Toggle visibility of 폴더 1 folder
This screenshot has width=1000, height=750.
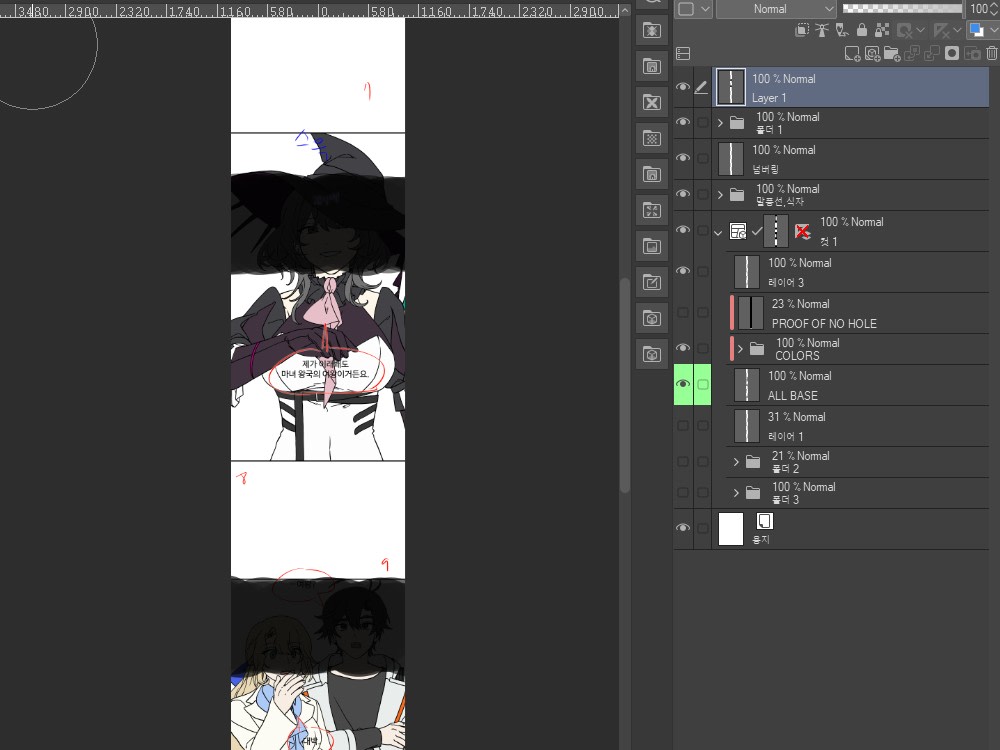(683, 122)
